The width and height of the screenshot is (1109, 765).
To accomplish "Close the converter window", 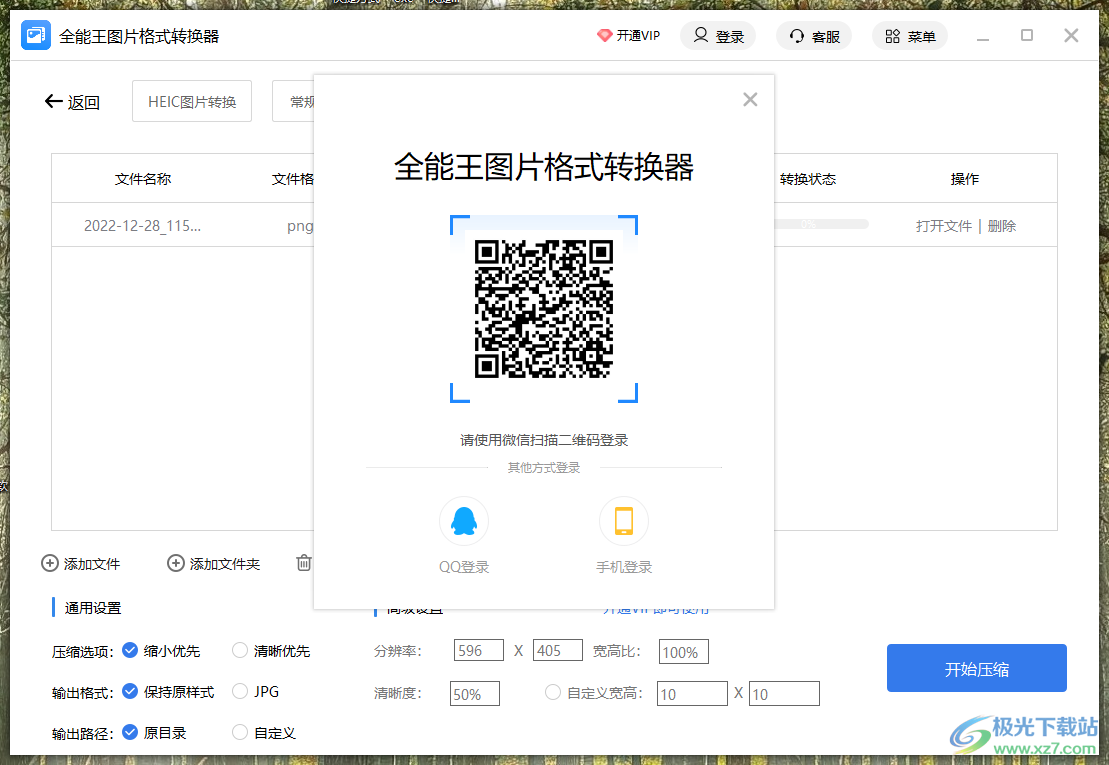I will pyautogui.click(x=1072, y=35).
